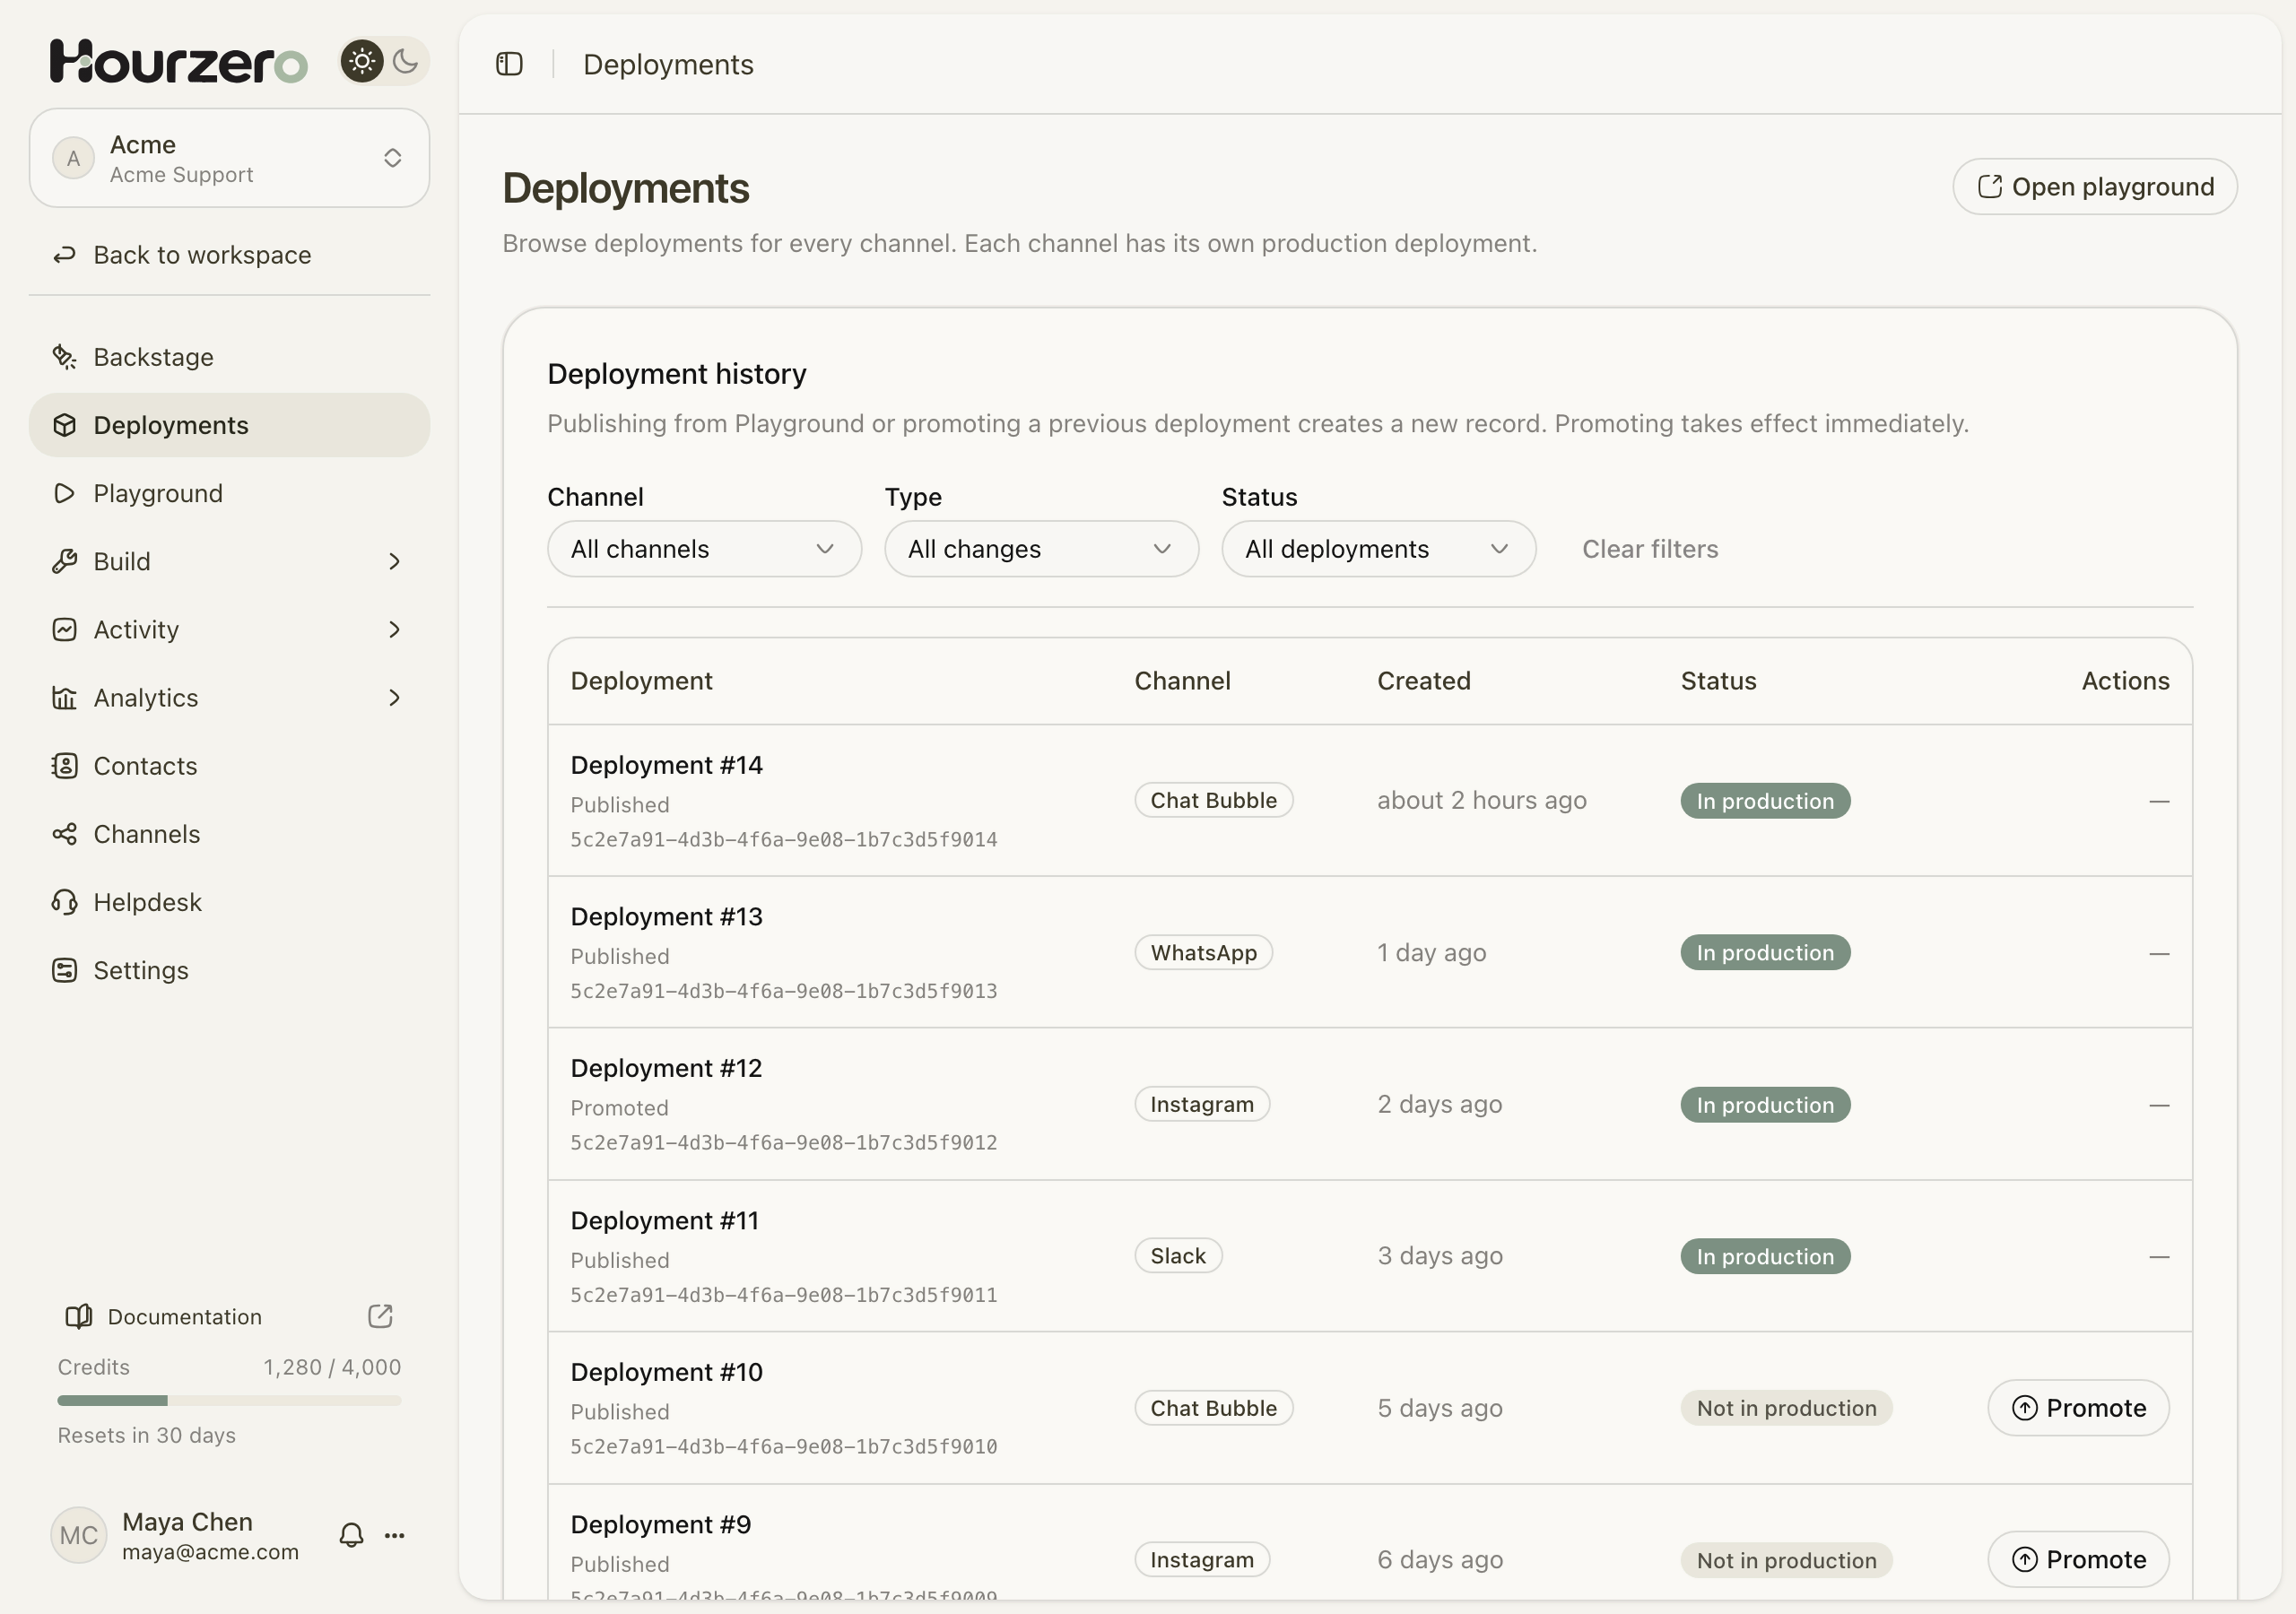This screenshot has width=2296, height=1614.
Task: Click the credits usage progress bar
Action: pos(229,1401)
